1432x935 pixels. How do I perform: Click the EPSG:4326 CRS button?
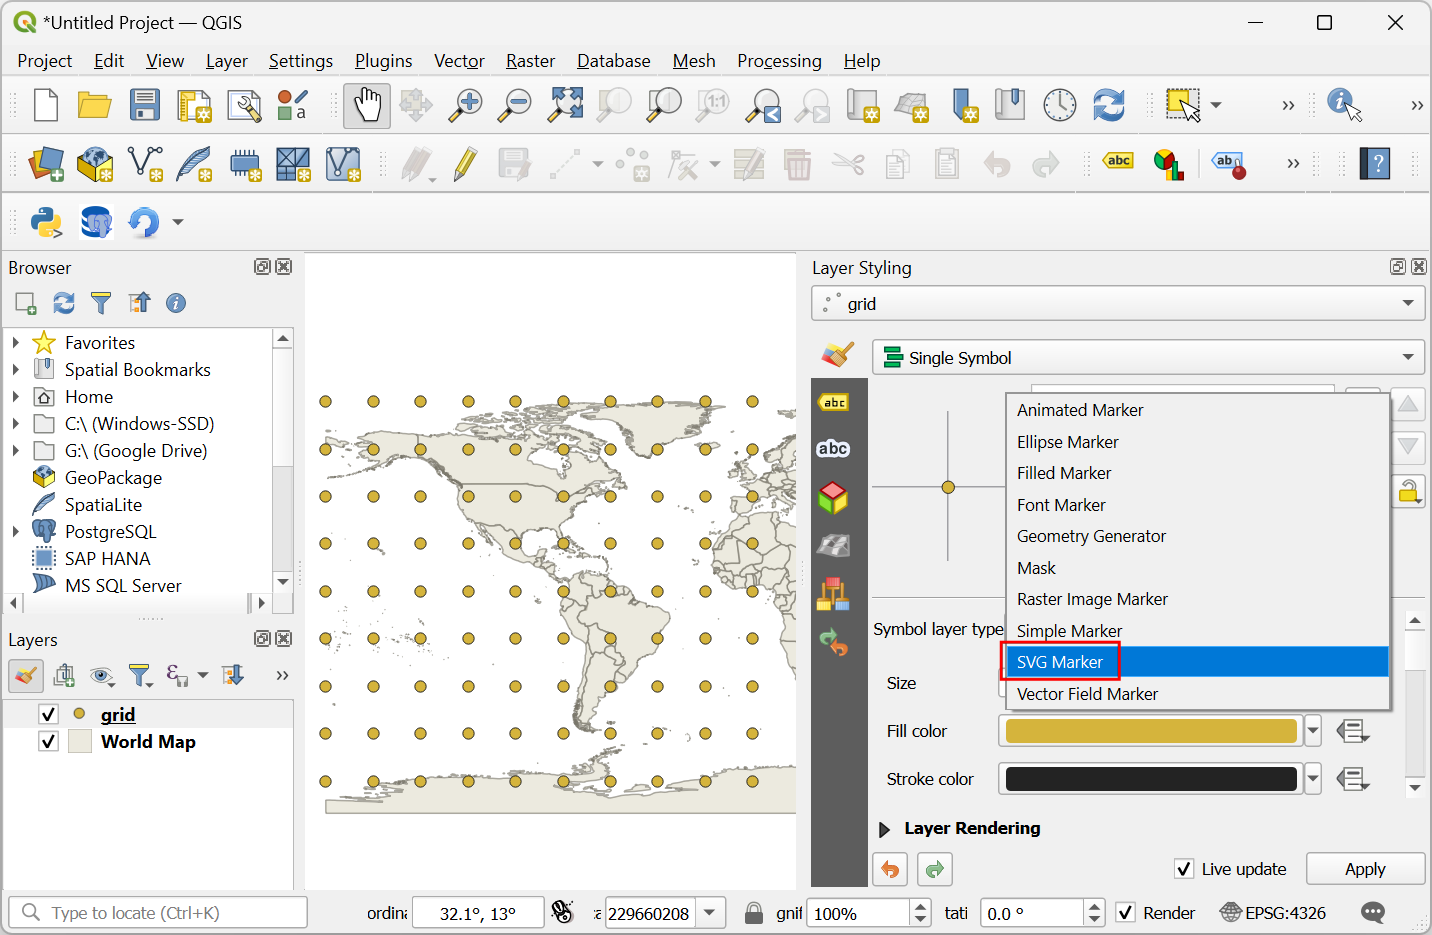pyautogui.click(x=1273, y=913)
